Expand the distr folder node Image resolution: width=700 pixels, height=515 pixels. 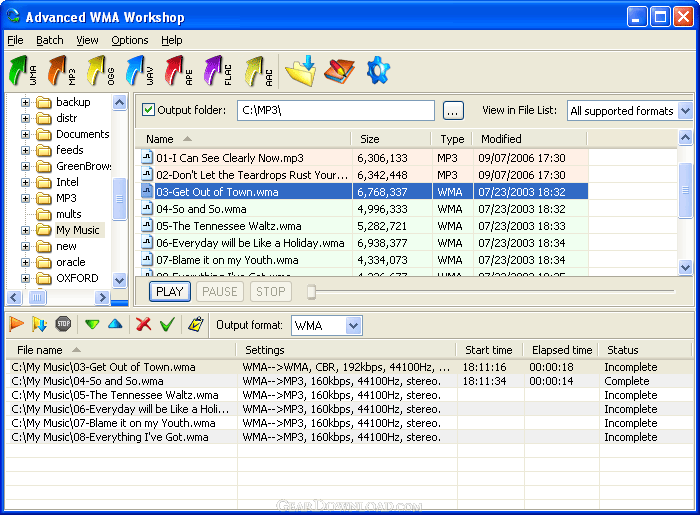click(25, 118)
